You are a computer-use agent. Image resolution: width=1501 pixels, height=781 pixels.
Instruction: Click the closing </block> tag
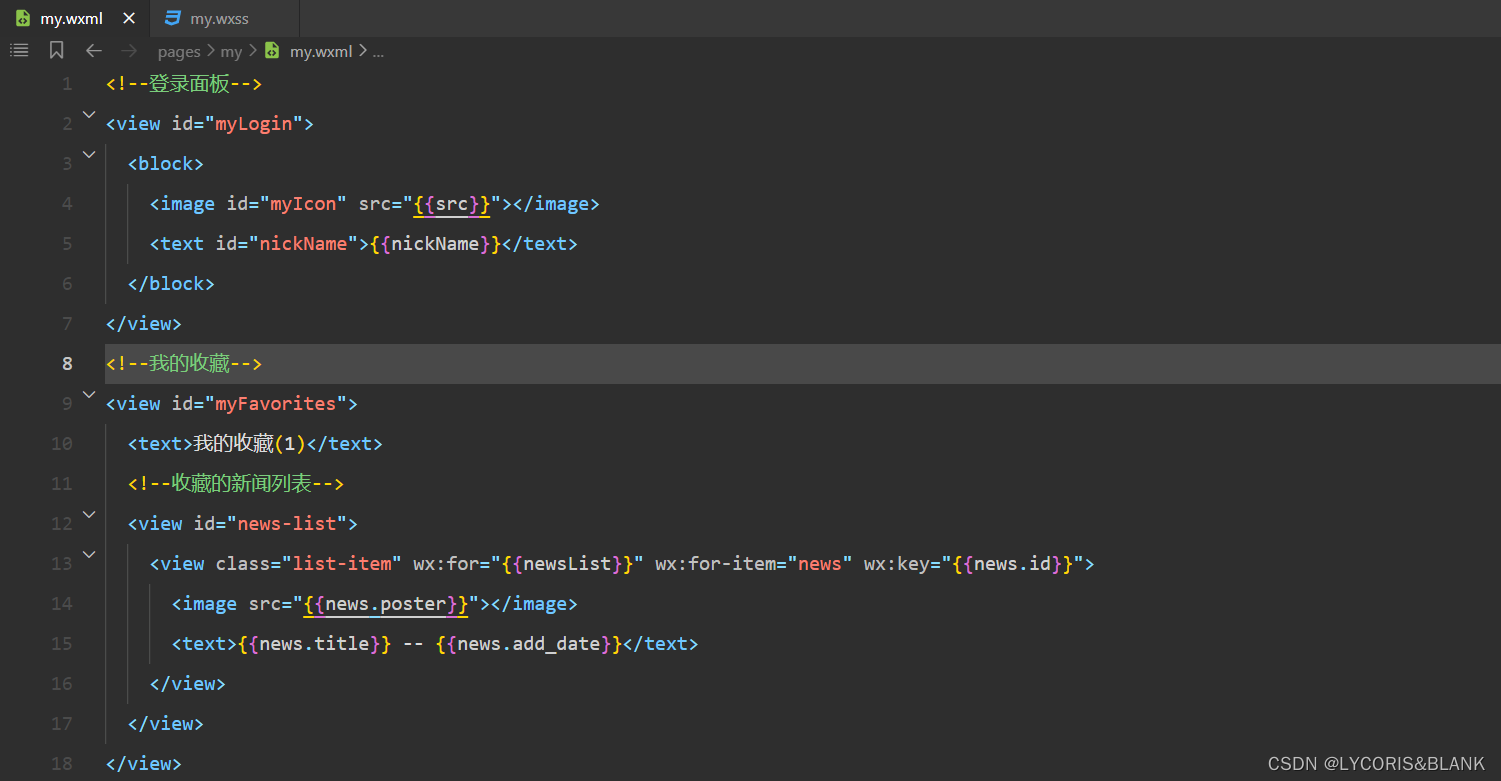(x=171, y=284)
